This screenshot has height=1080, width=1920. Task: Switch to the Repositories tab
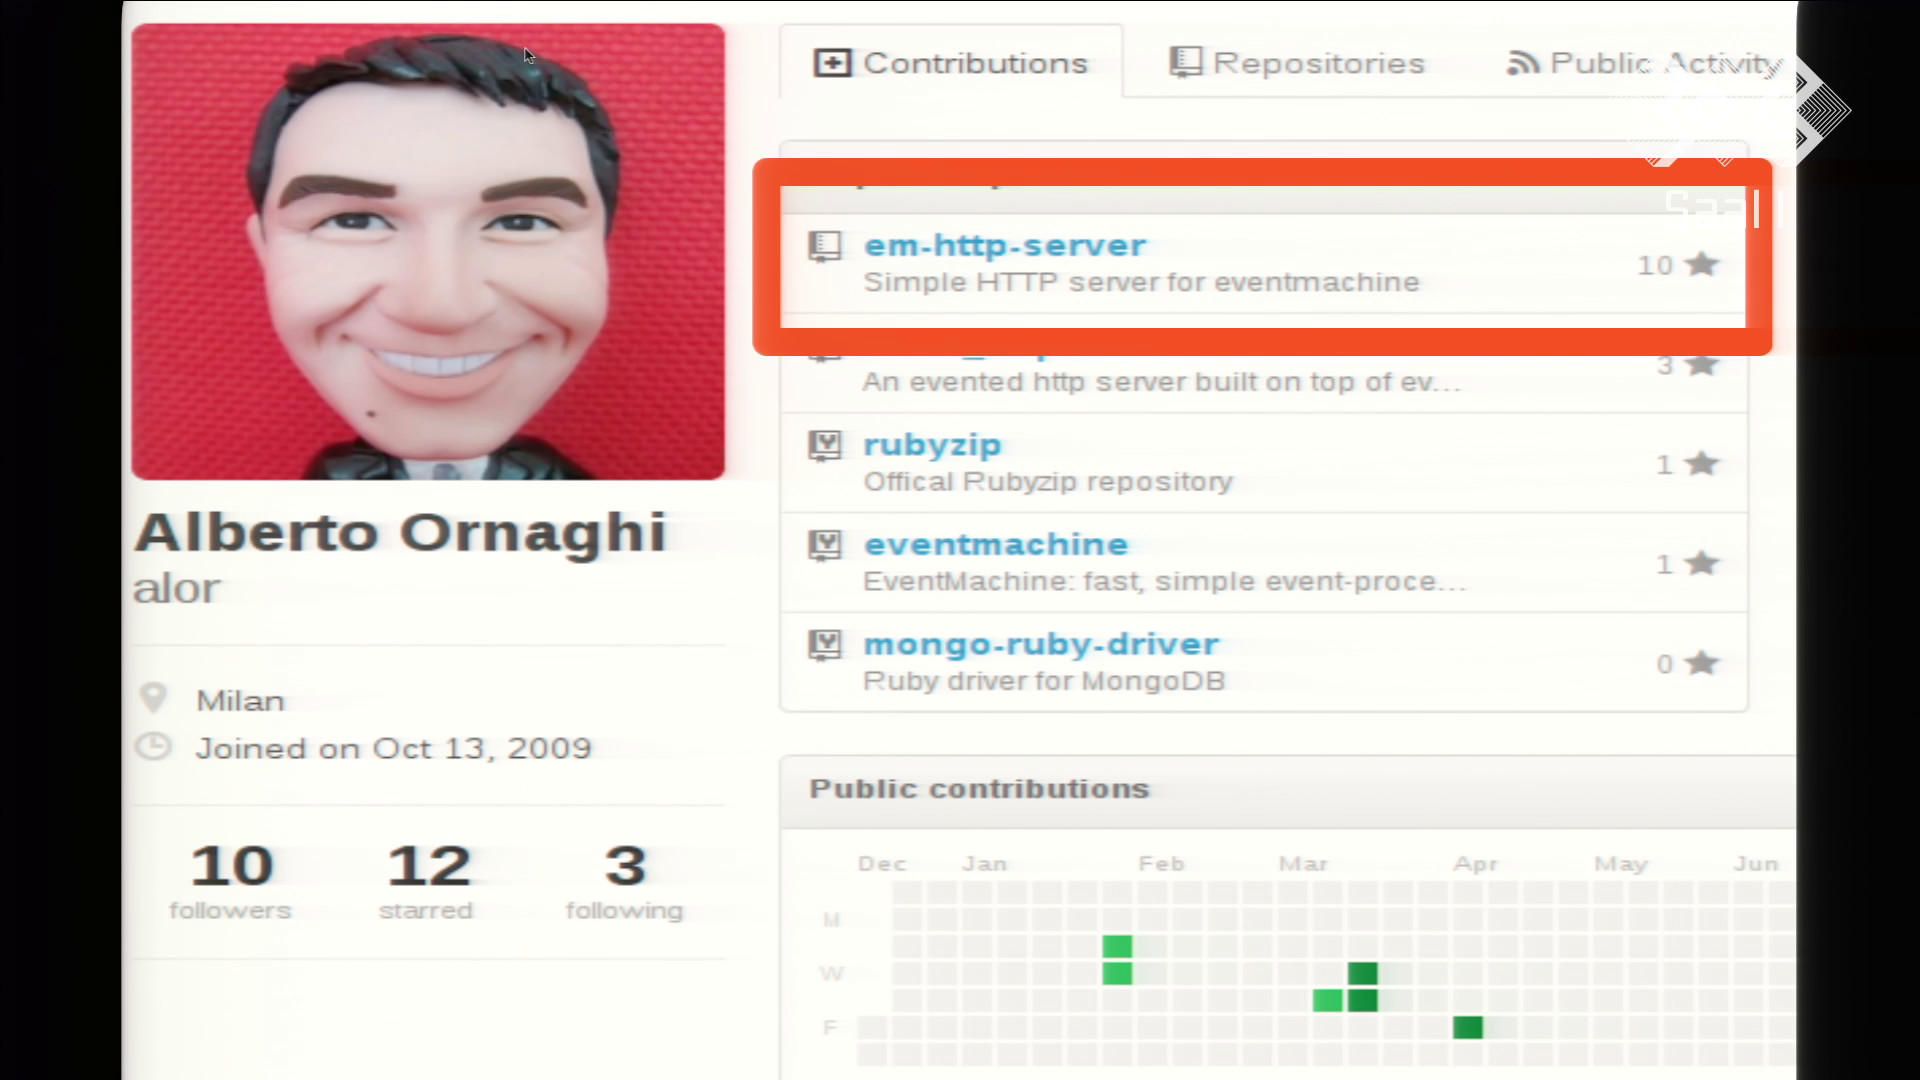point(1297,62)
